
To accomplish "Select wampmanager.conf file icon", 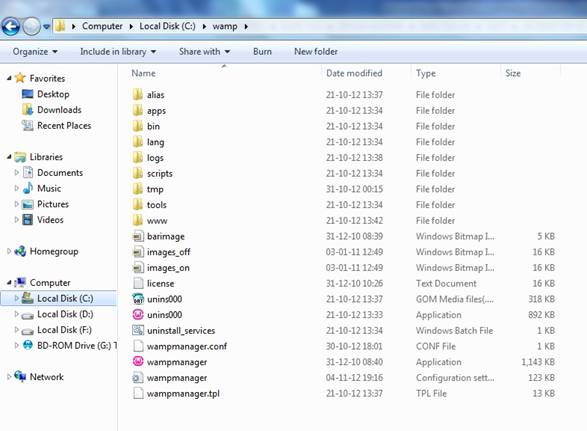I will (138, 346).
